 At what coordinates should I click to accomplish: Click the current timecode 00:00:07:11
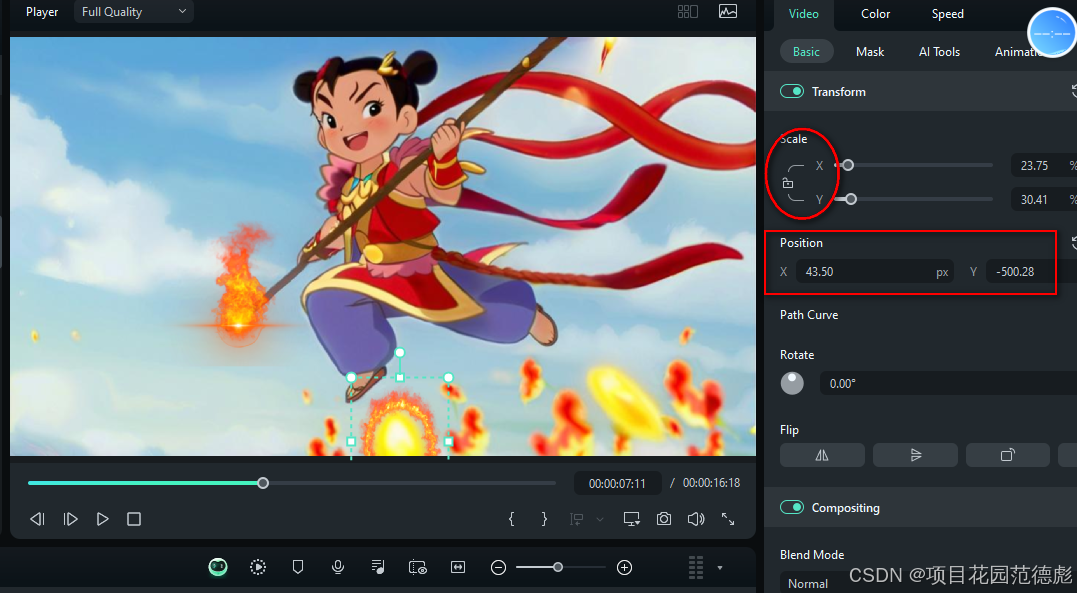click(617, 484)
